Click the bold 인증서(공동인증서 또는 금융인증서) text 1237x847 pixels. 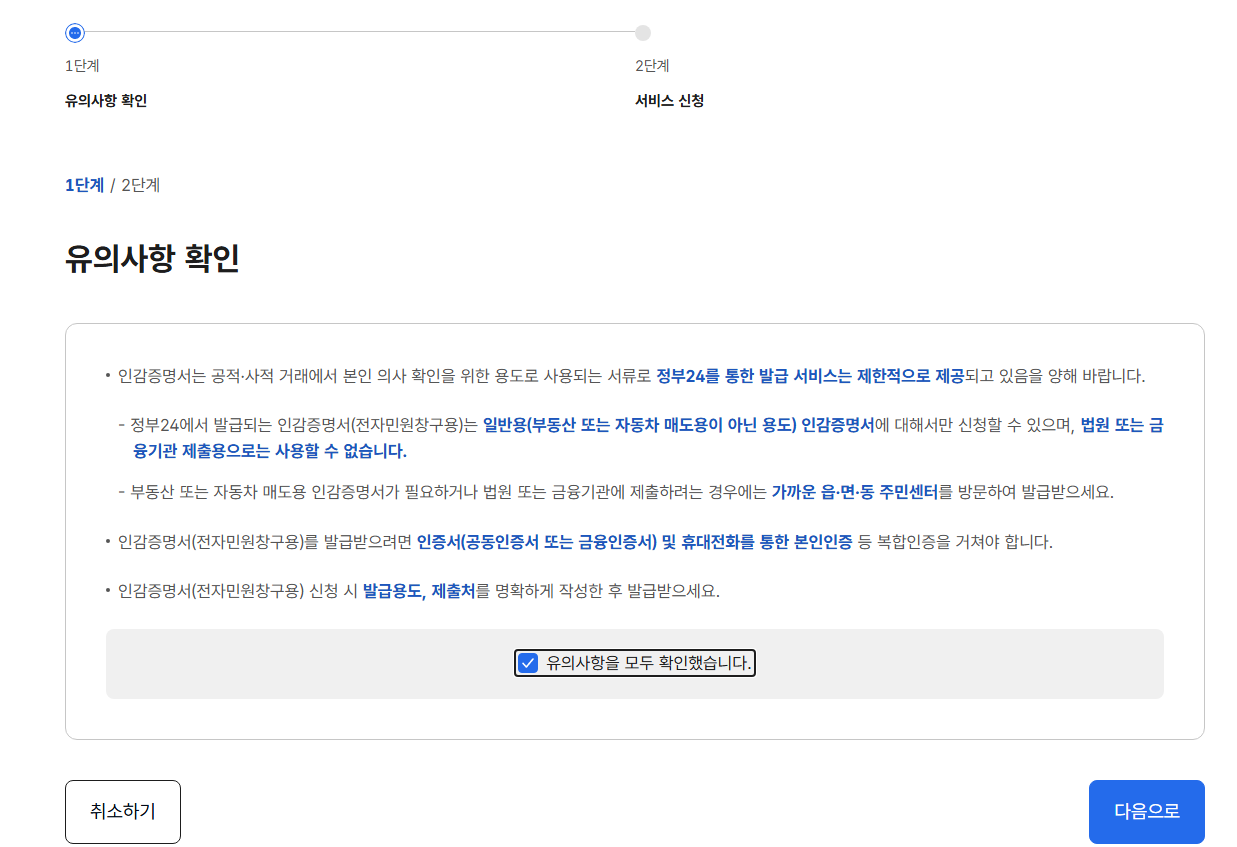pos(537,542)
